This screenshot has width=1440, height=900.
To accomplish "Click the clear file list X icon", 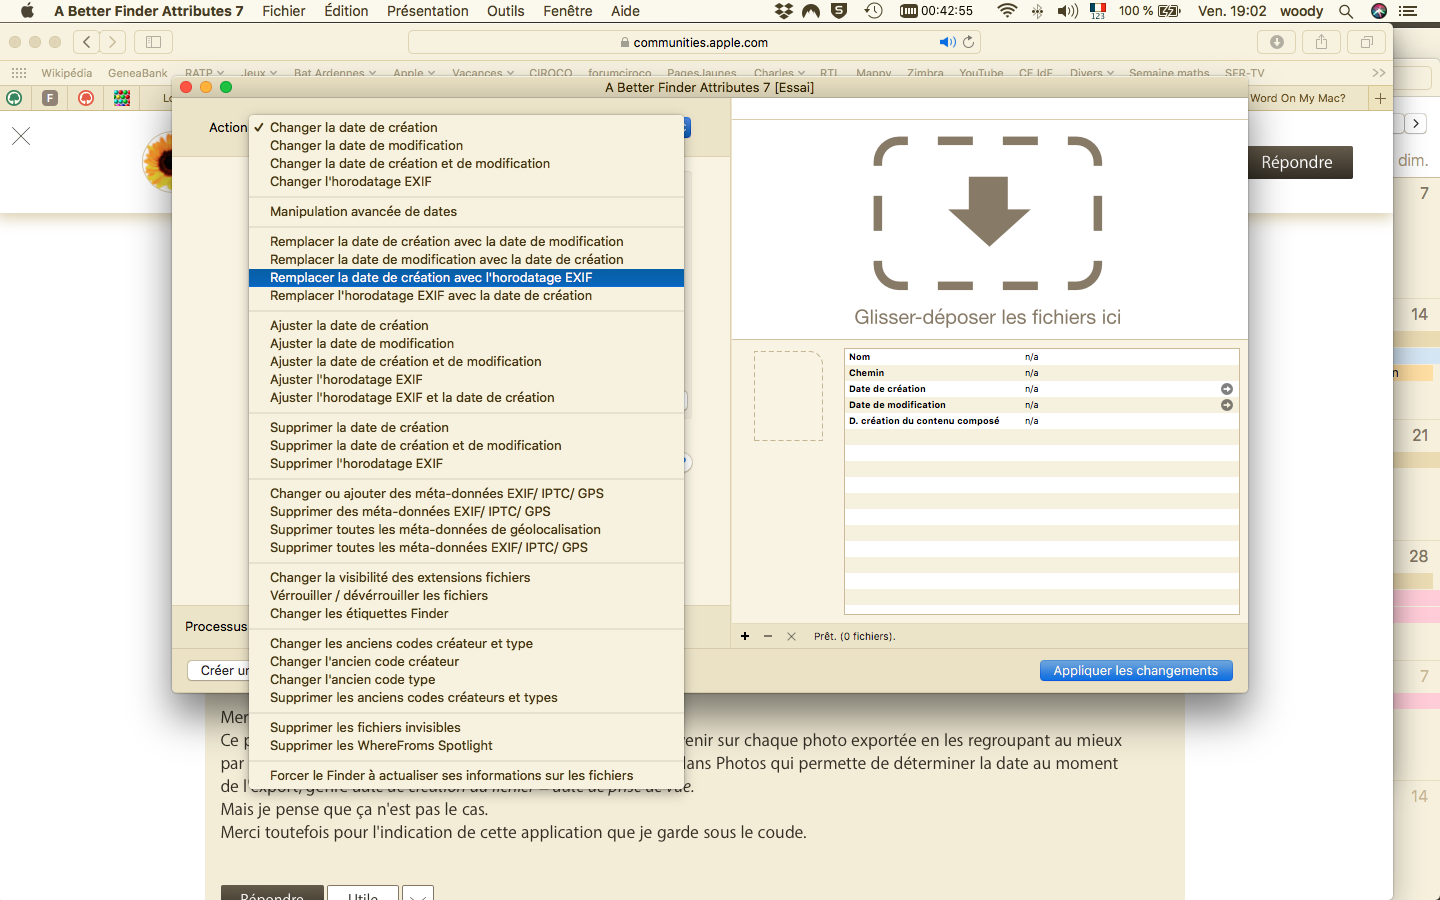I will (791, 636).
